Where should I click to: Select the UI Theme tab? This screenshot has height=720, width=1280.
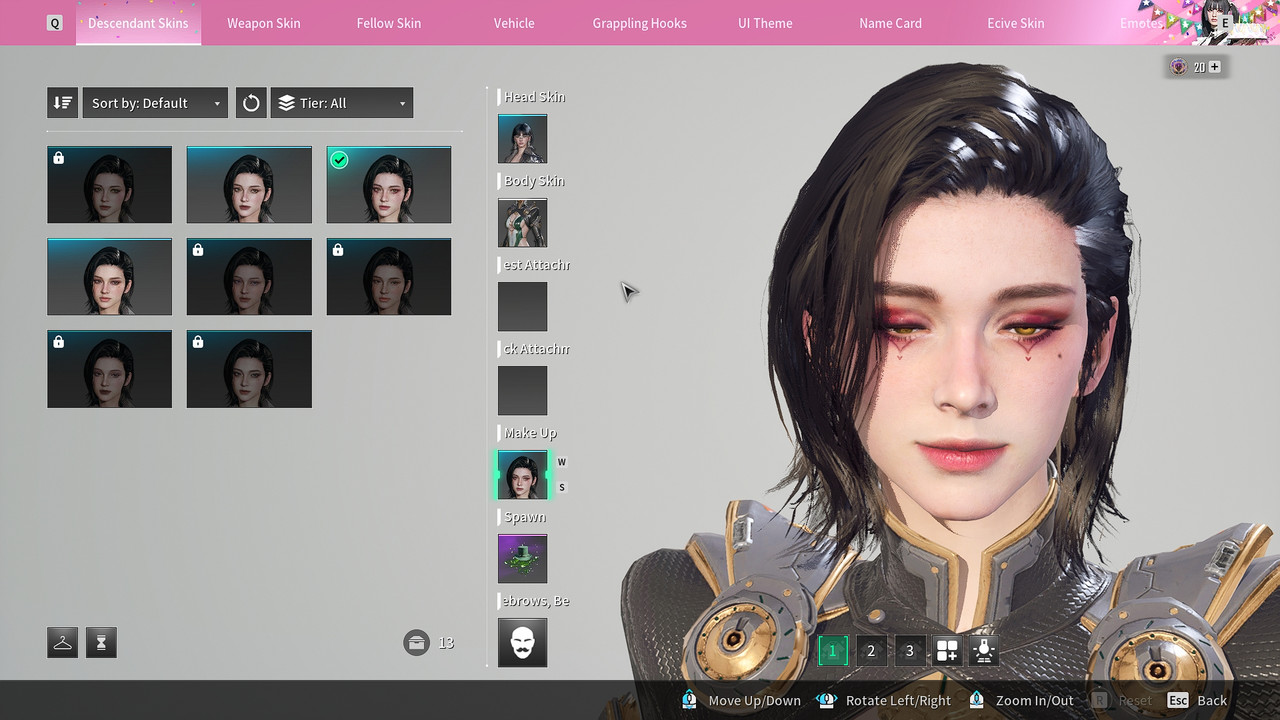point(765,23)
